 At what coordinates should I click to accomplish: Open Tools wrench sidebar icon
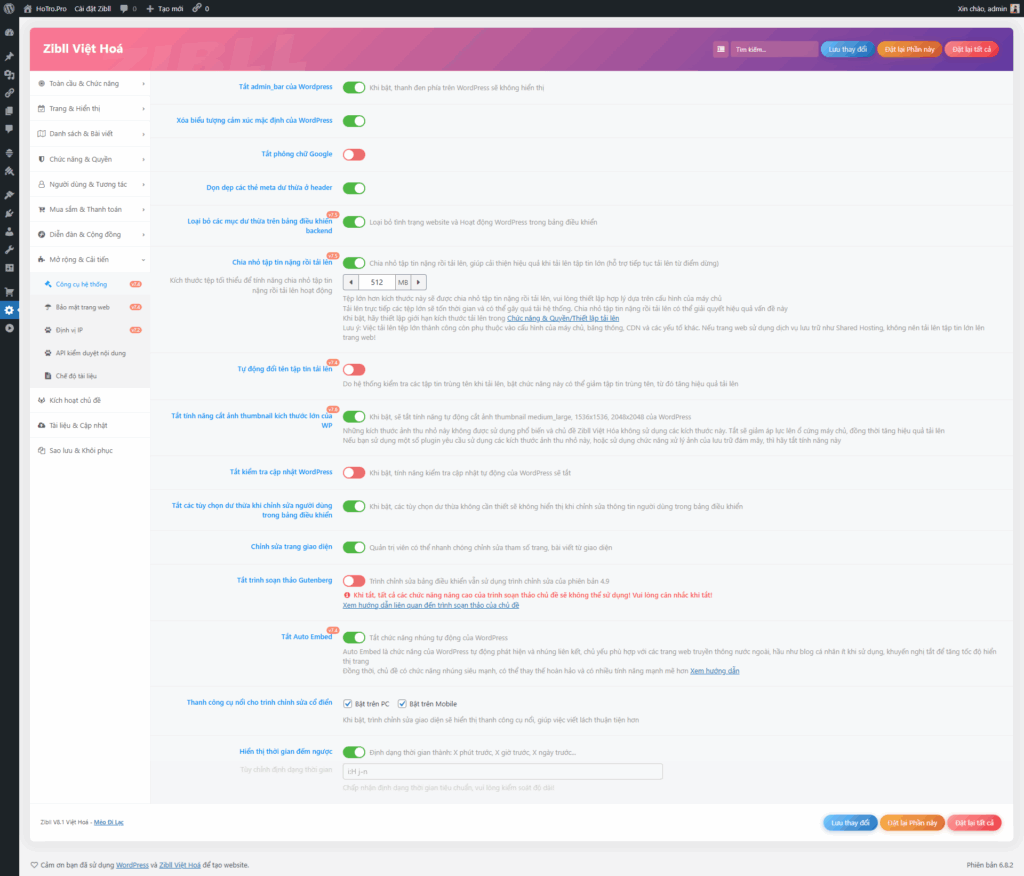[x=9, y=250]
